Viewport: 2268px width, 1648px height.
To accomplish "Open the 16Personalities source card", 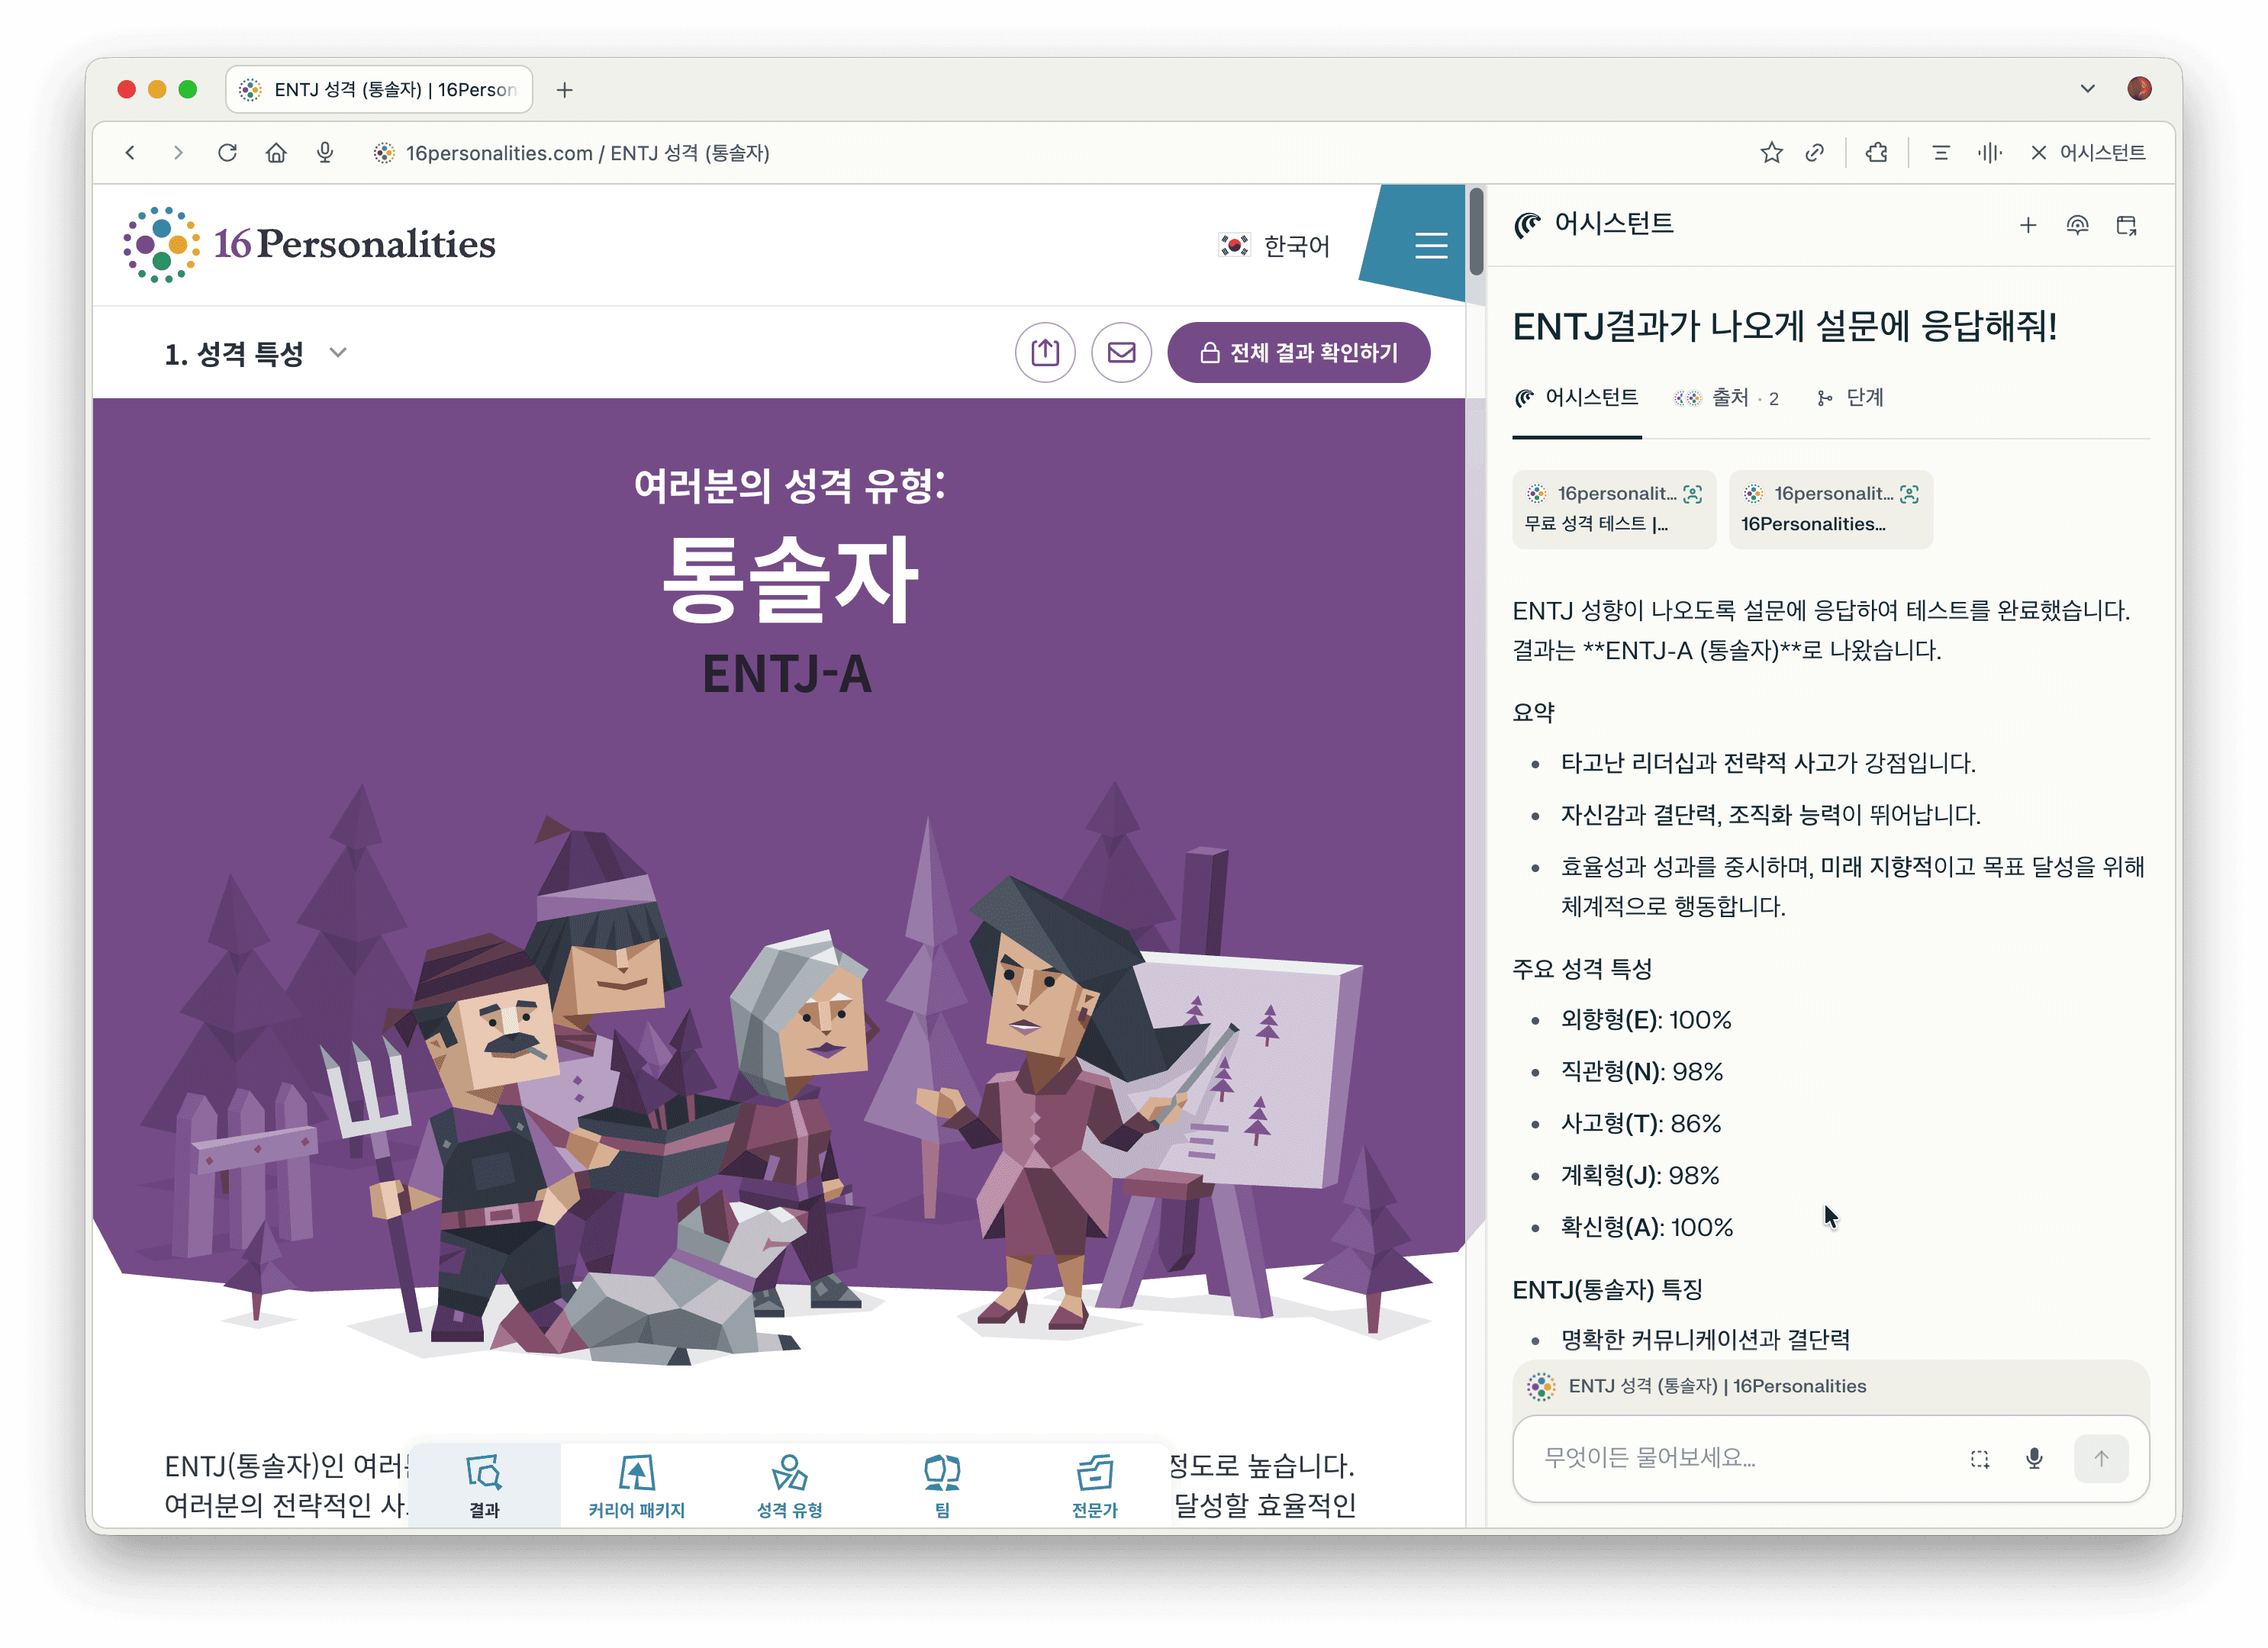I will (x=1830, y=509).
